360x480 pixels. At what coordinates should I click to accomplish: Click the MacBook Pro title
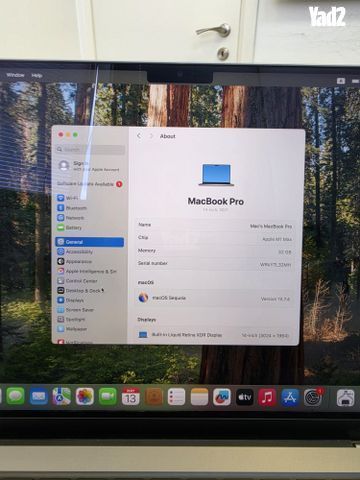(x=216, y=201)
